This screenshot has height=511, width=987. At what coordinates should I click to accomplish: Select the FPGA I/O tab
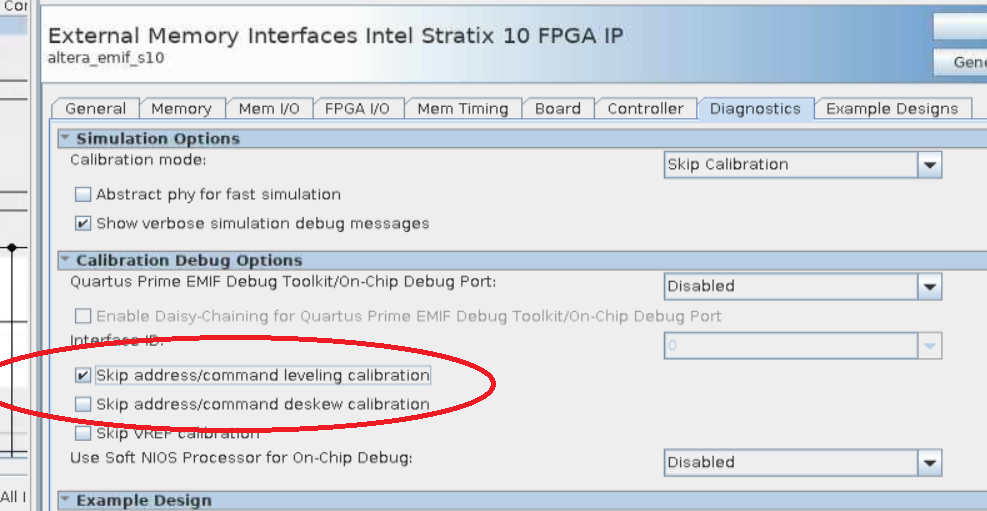[x=357, y=109]
